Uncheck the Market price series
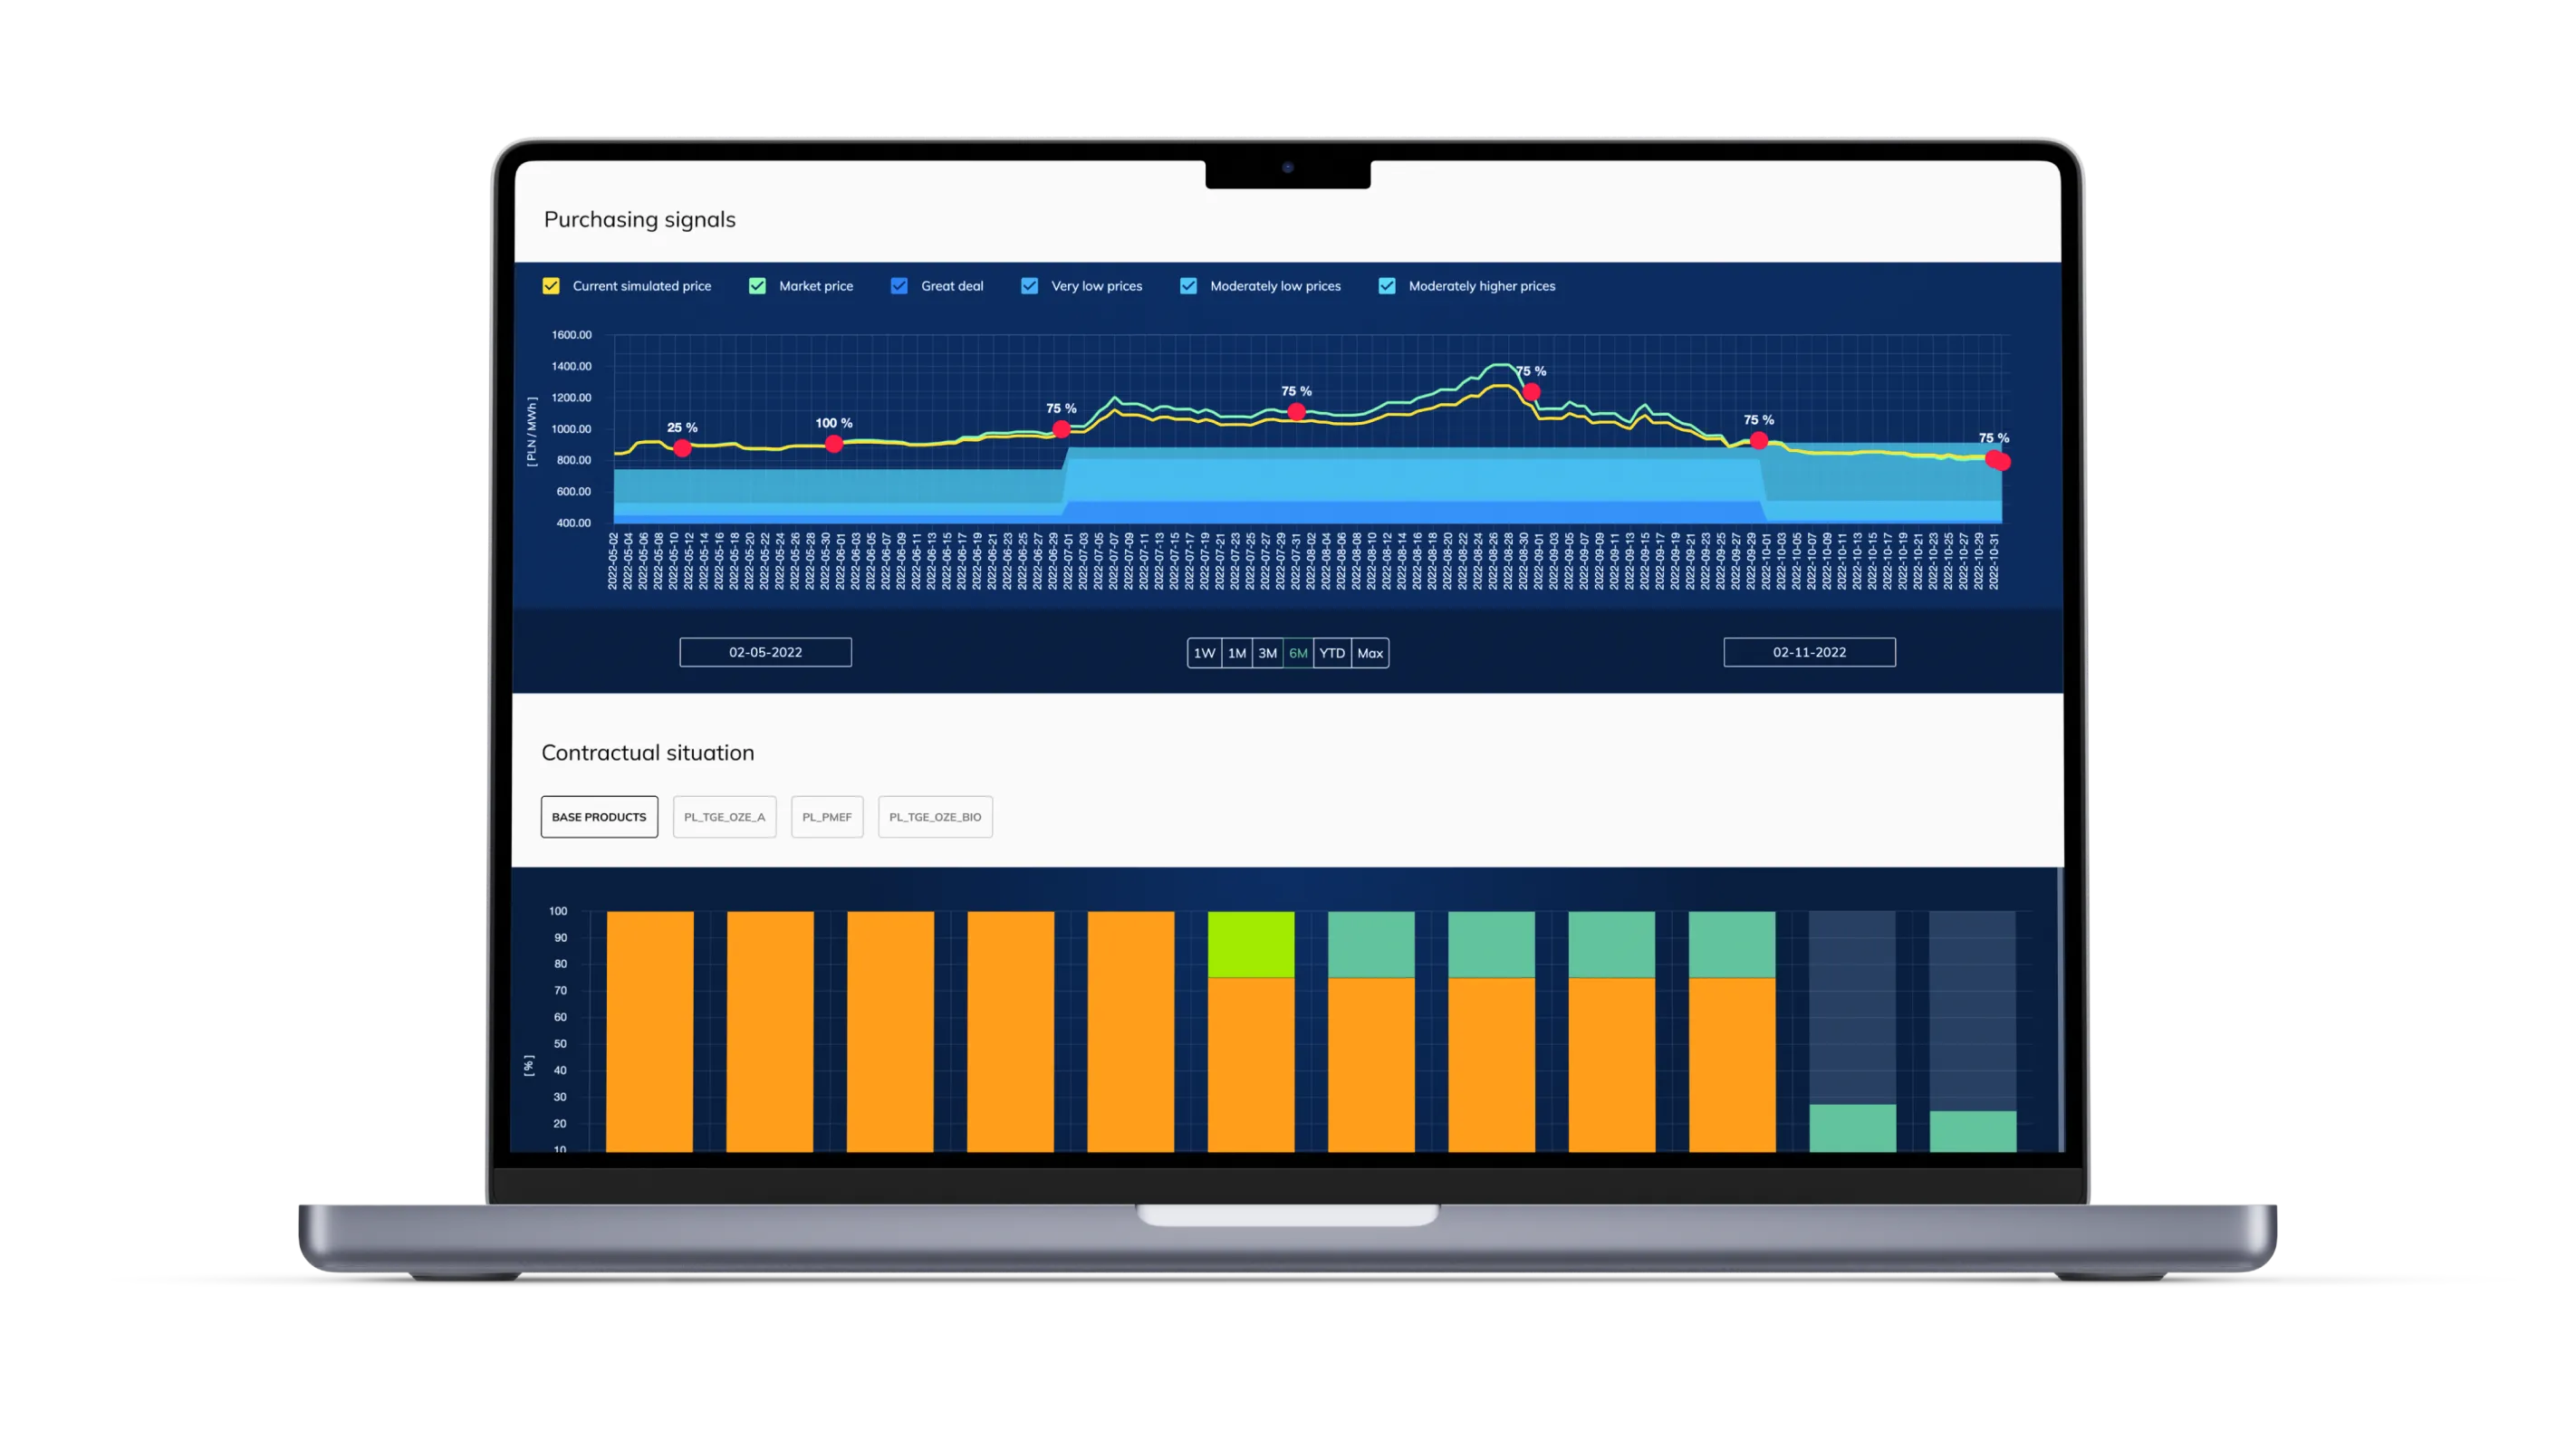 click(x=757, y=286)
